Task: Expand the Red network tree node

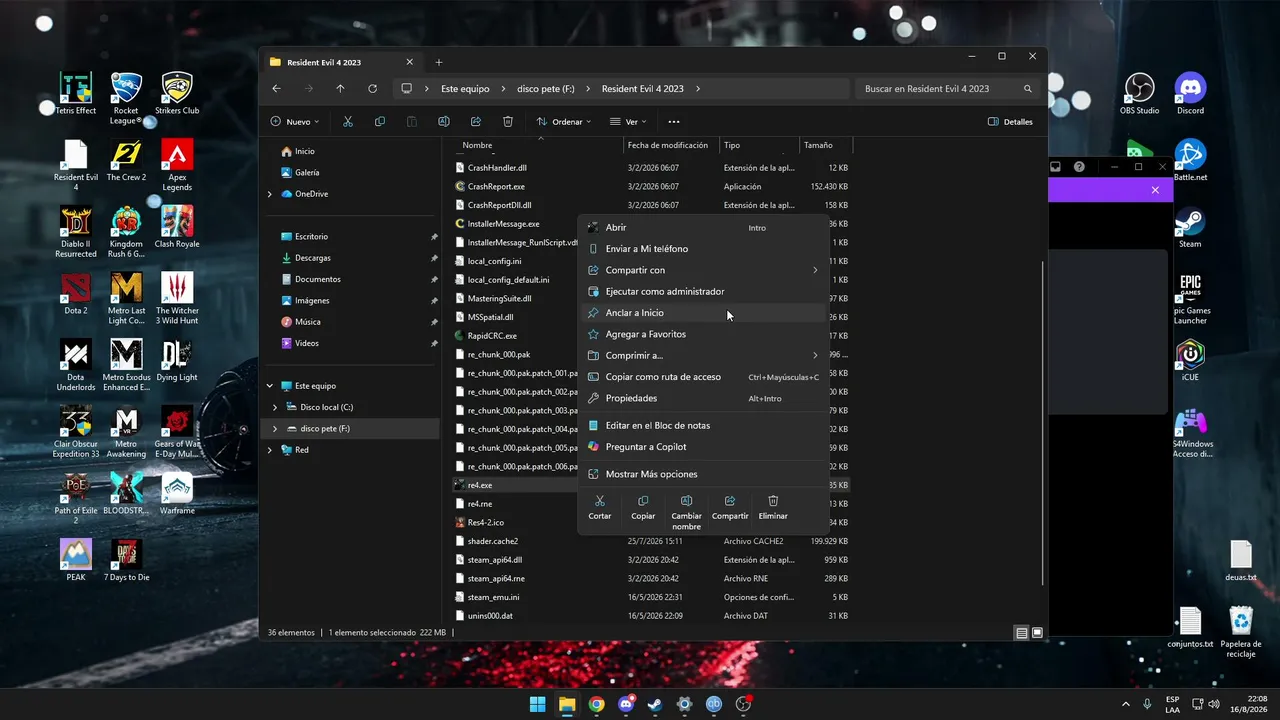Action: [x=270, y=450]
